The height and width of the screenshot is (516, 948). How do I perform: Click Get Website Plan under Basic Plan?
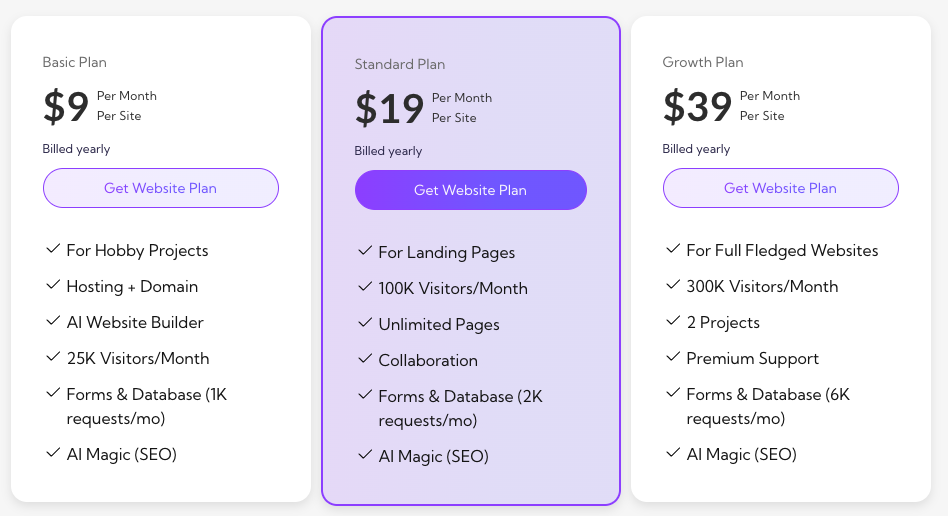(160, 188)
